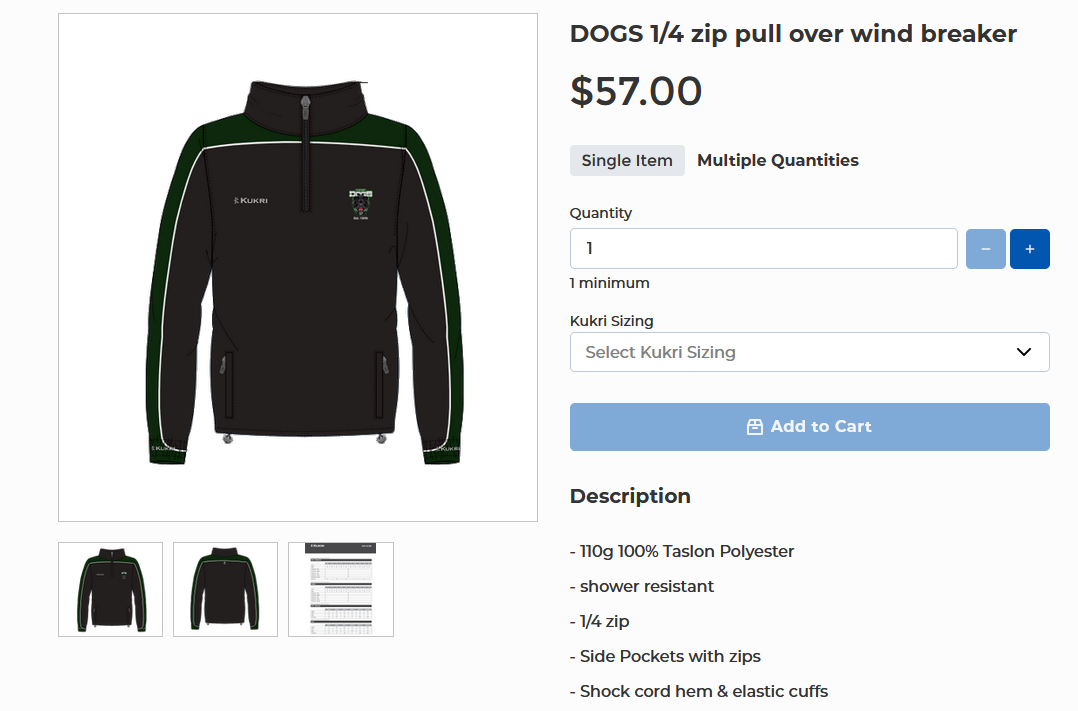Screen dimensions: 1078x711
Task: Click the Description heading
Action: click(630, 496)
